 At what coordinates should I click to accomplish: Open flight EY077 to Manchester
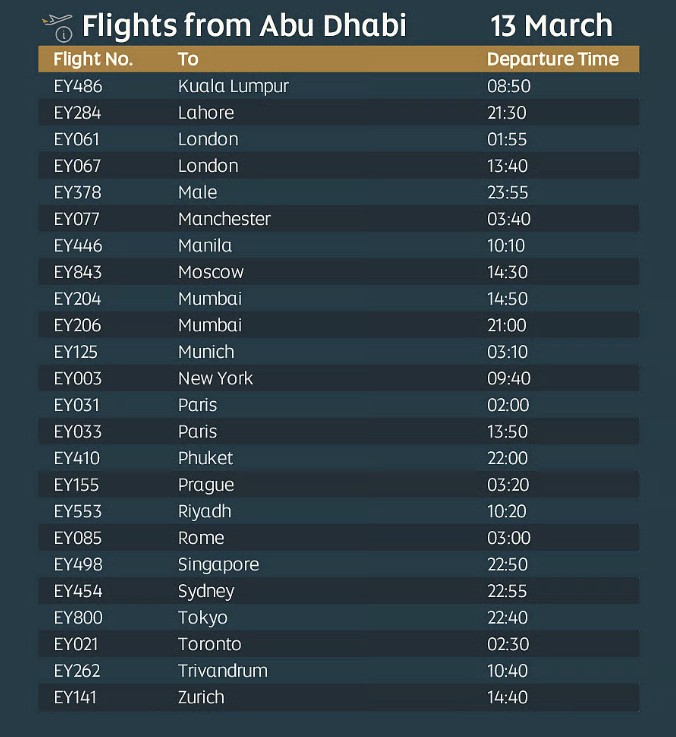click(x=338, y=219)
